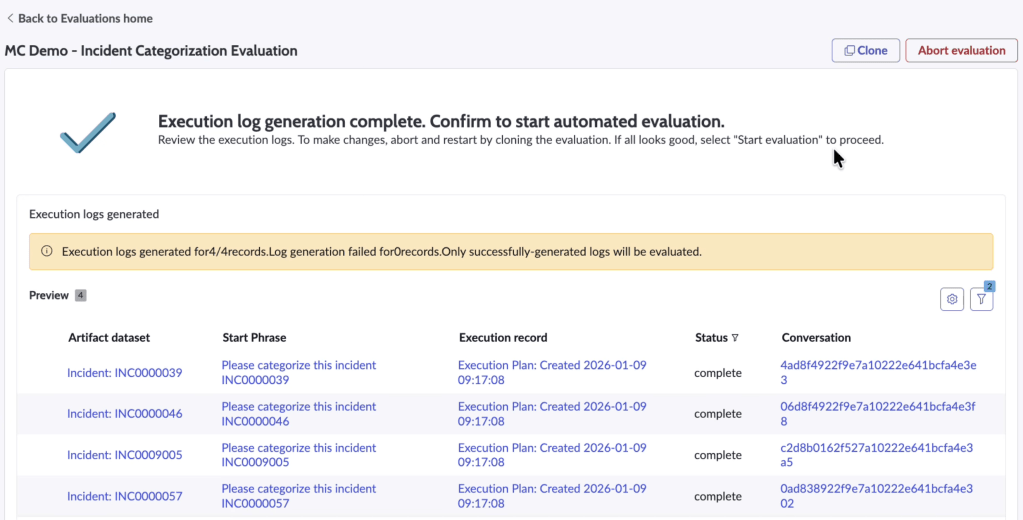Sort by the Status column arrow
Viewport: 1023px width, 520px height.
tap(735, 338)
